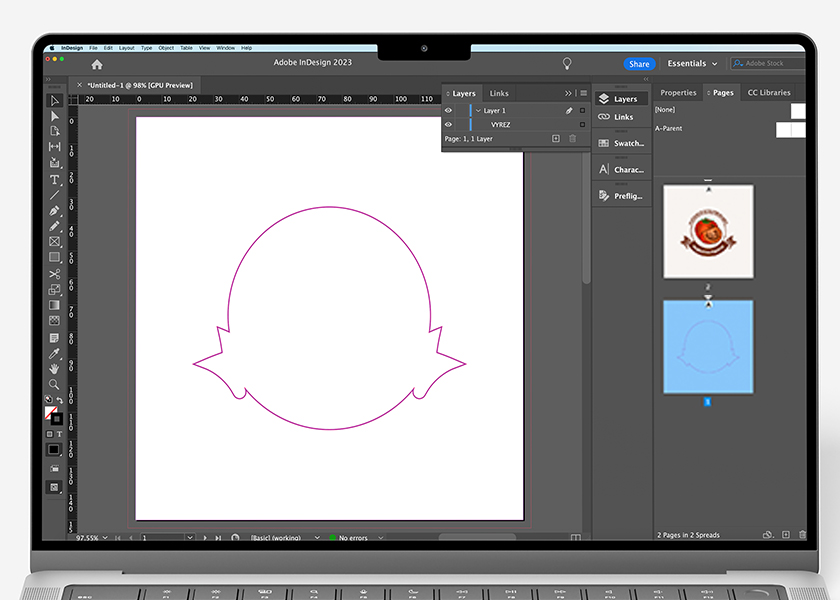
Task: Open the zoom level dropdown
Action: click(x=105, y=537)
